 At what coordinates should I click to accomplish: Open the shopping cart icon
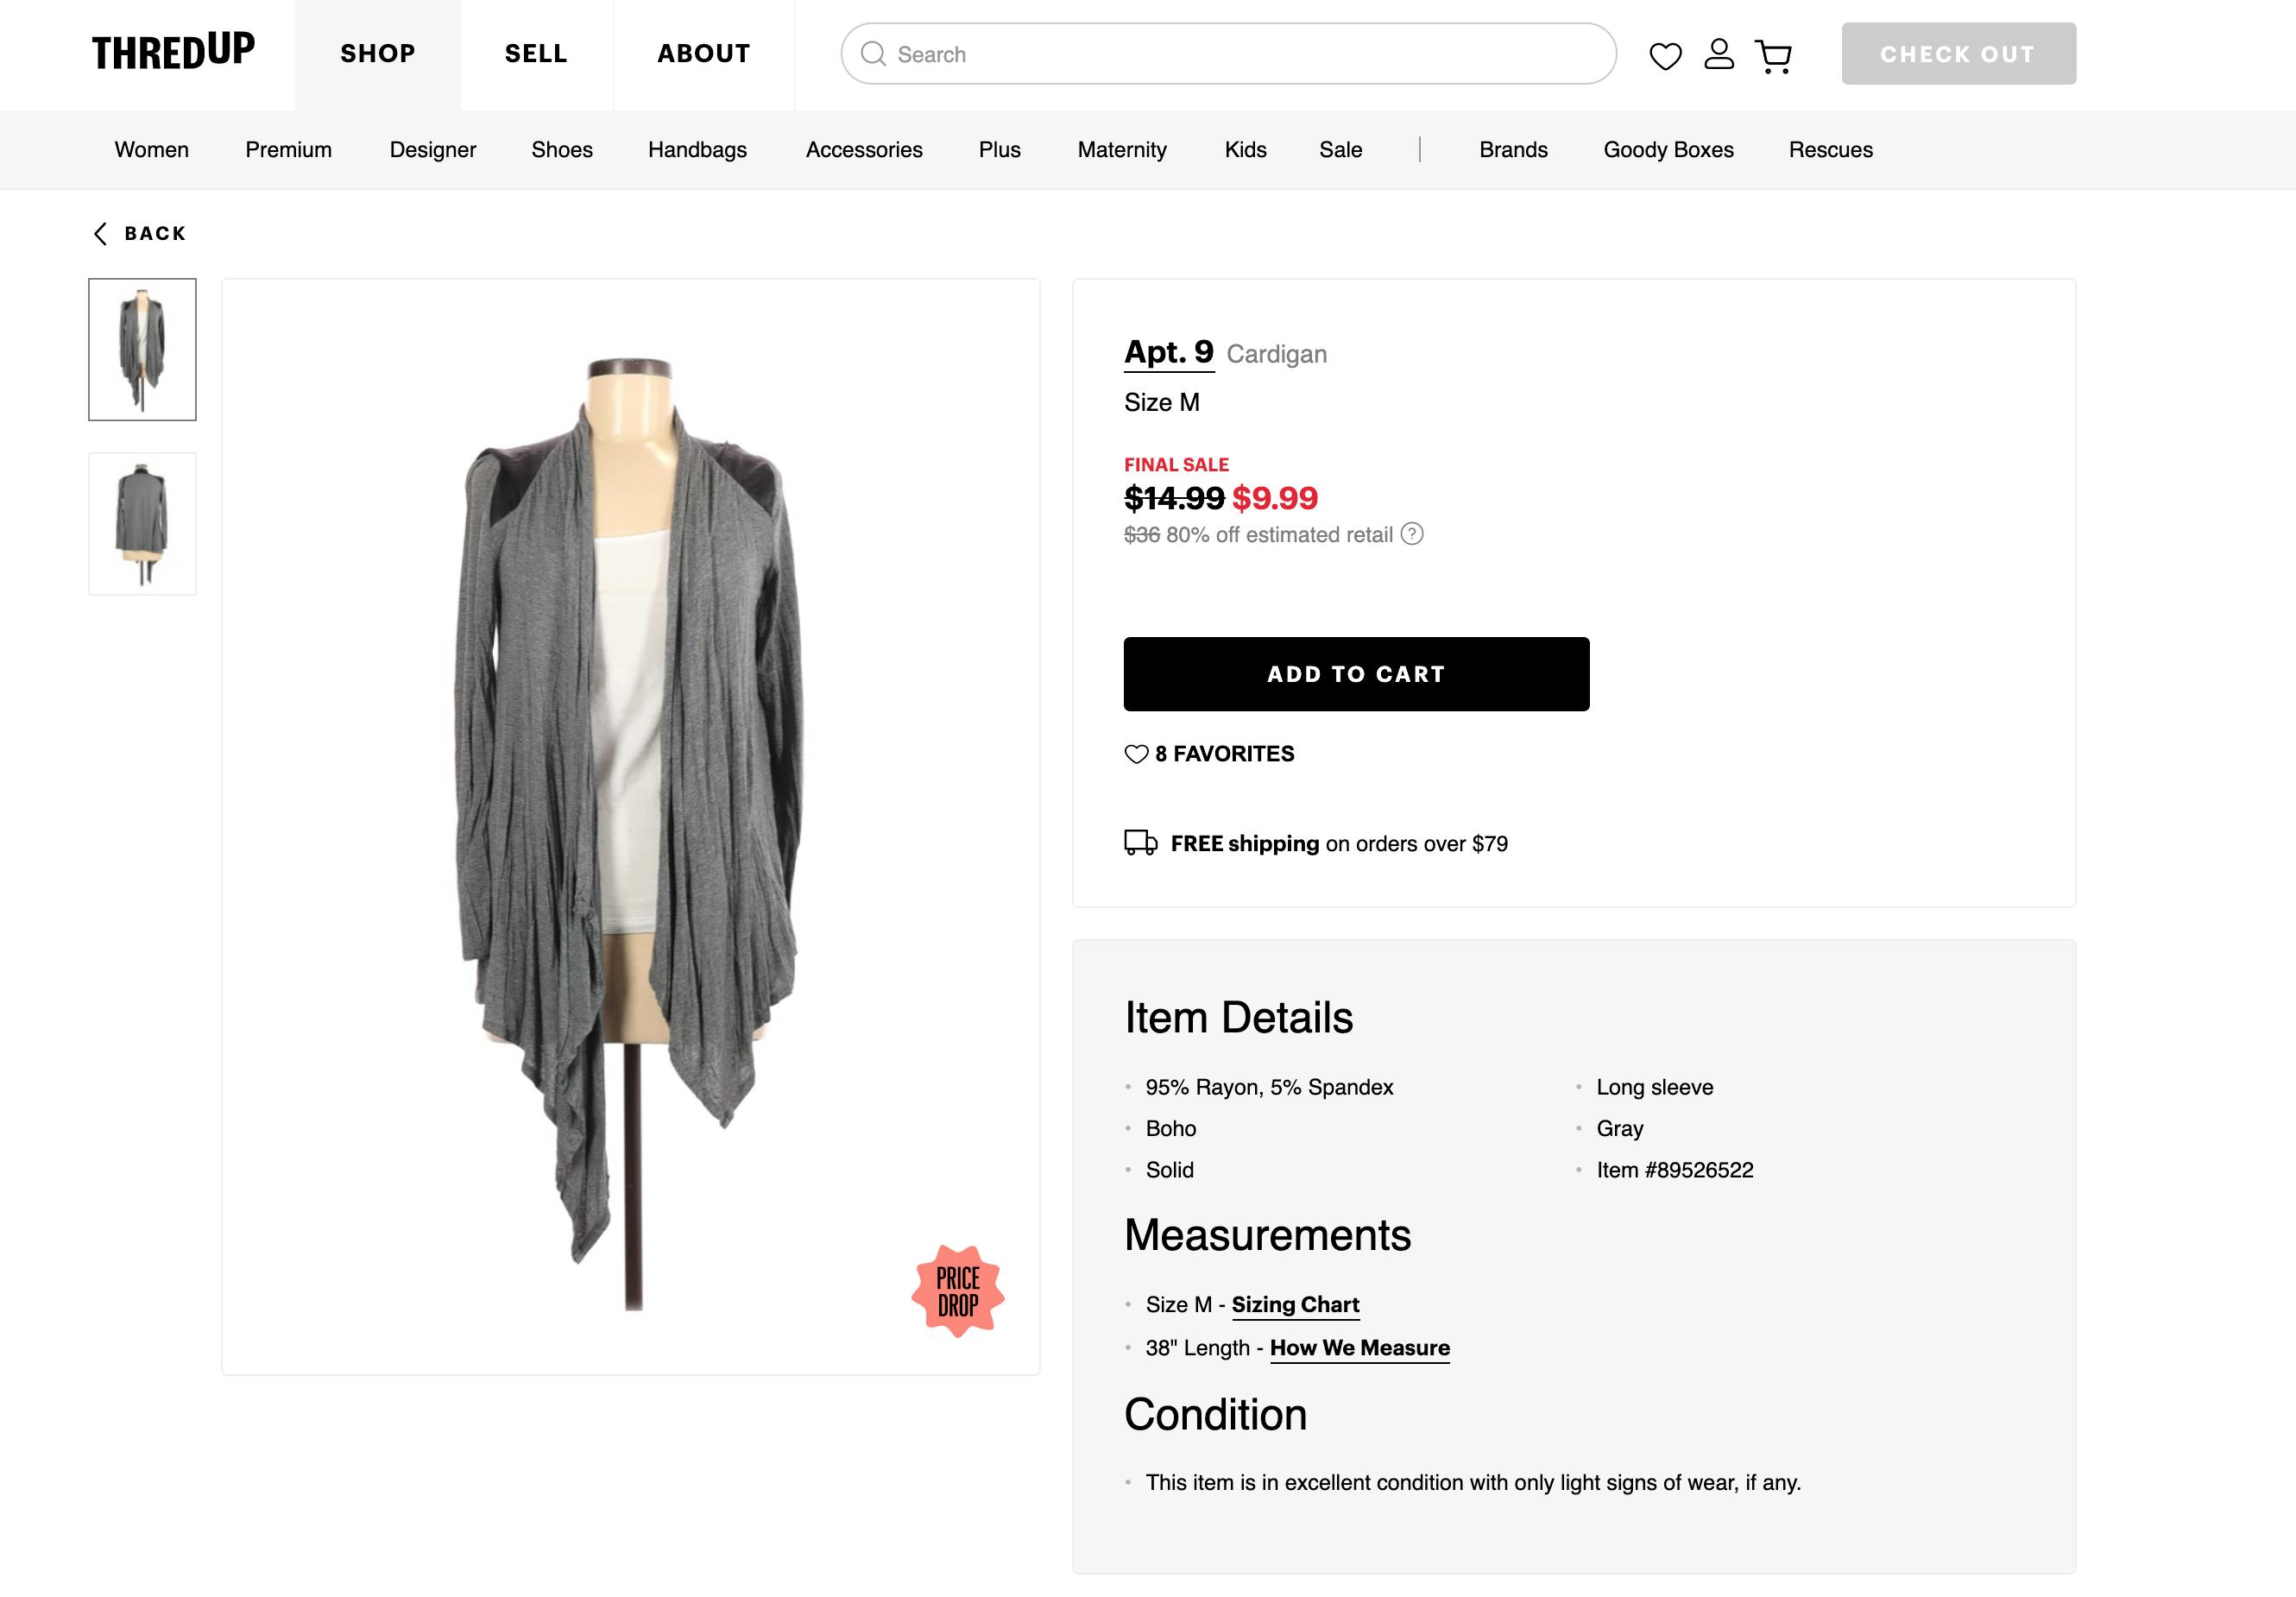[1774, 56]
